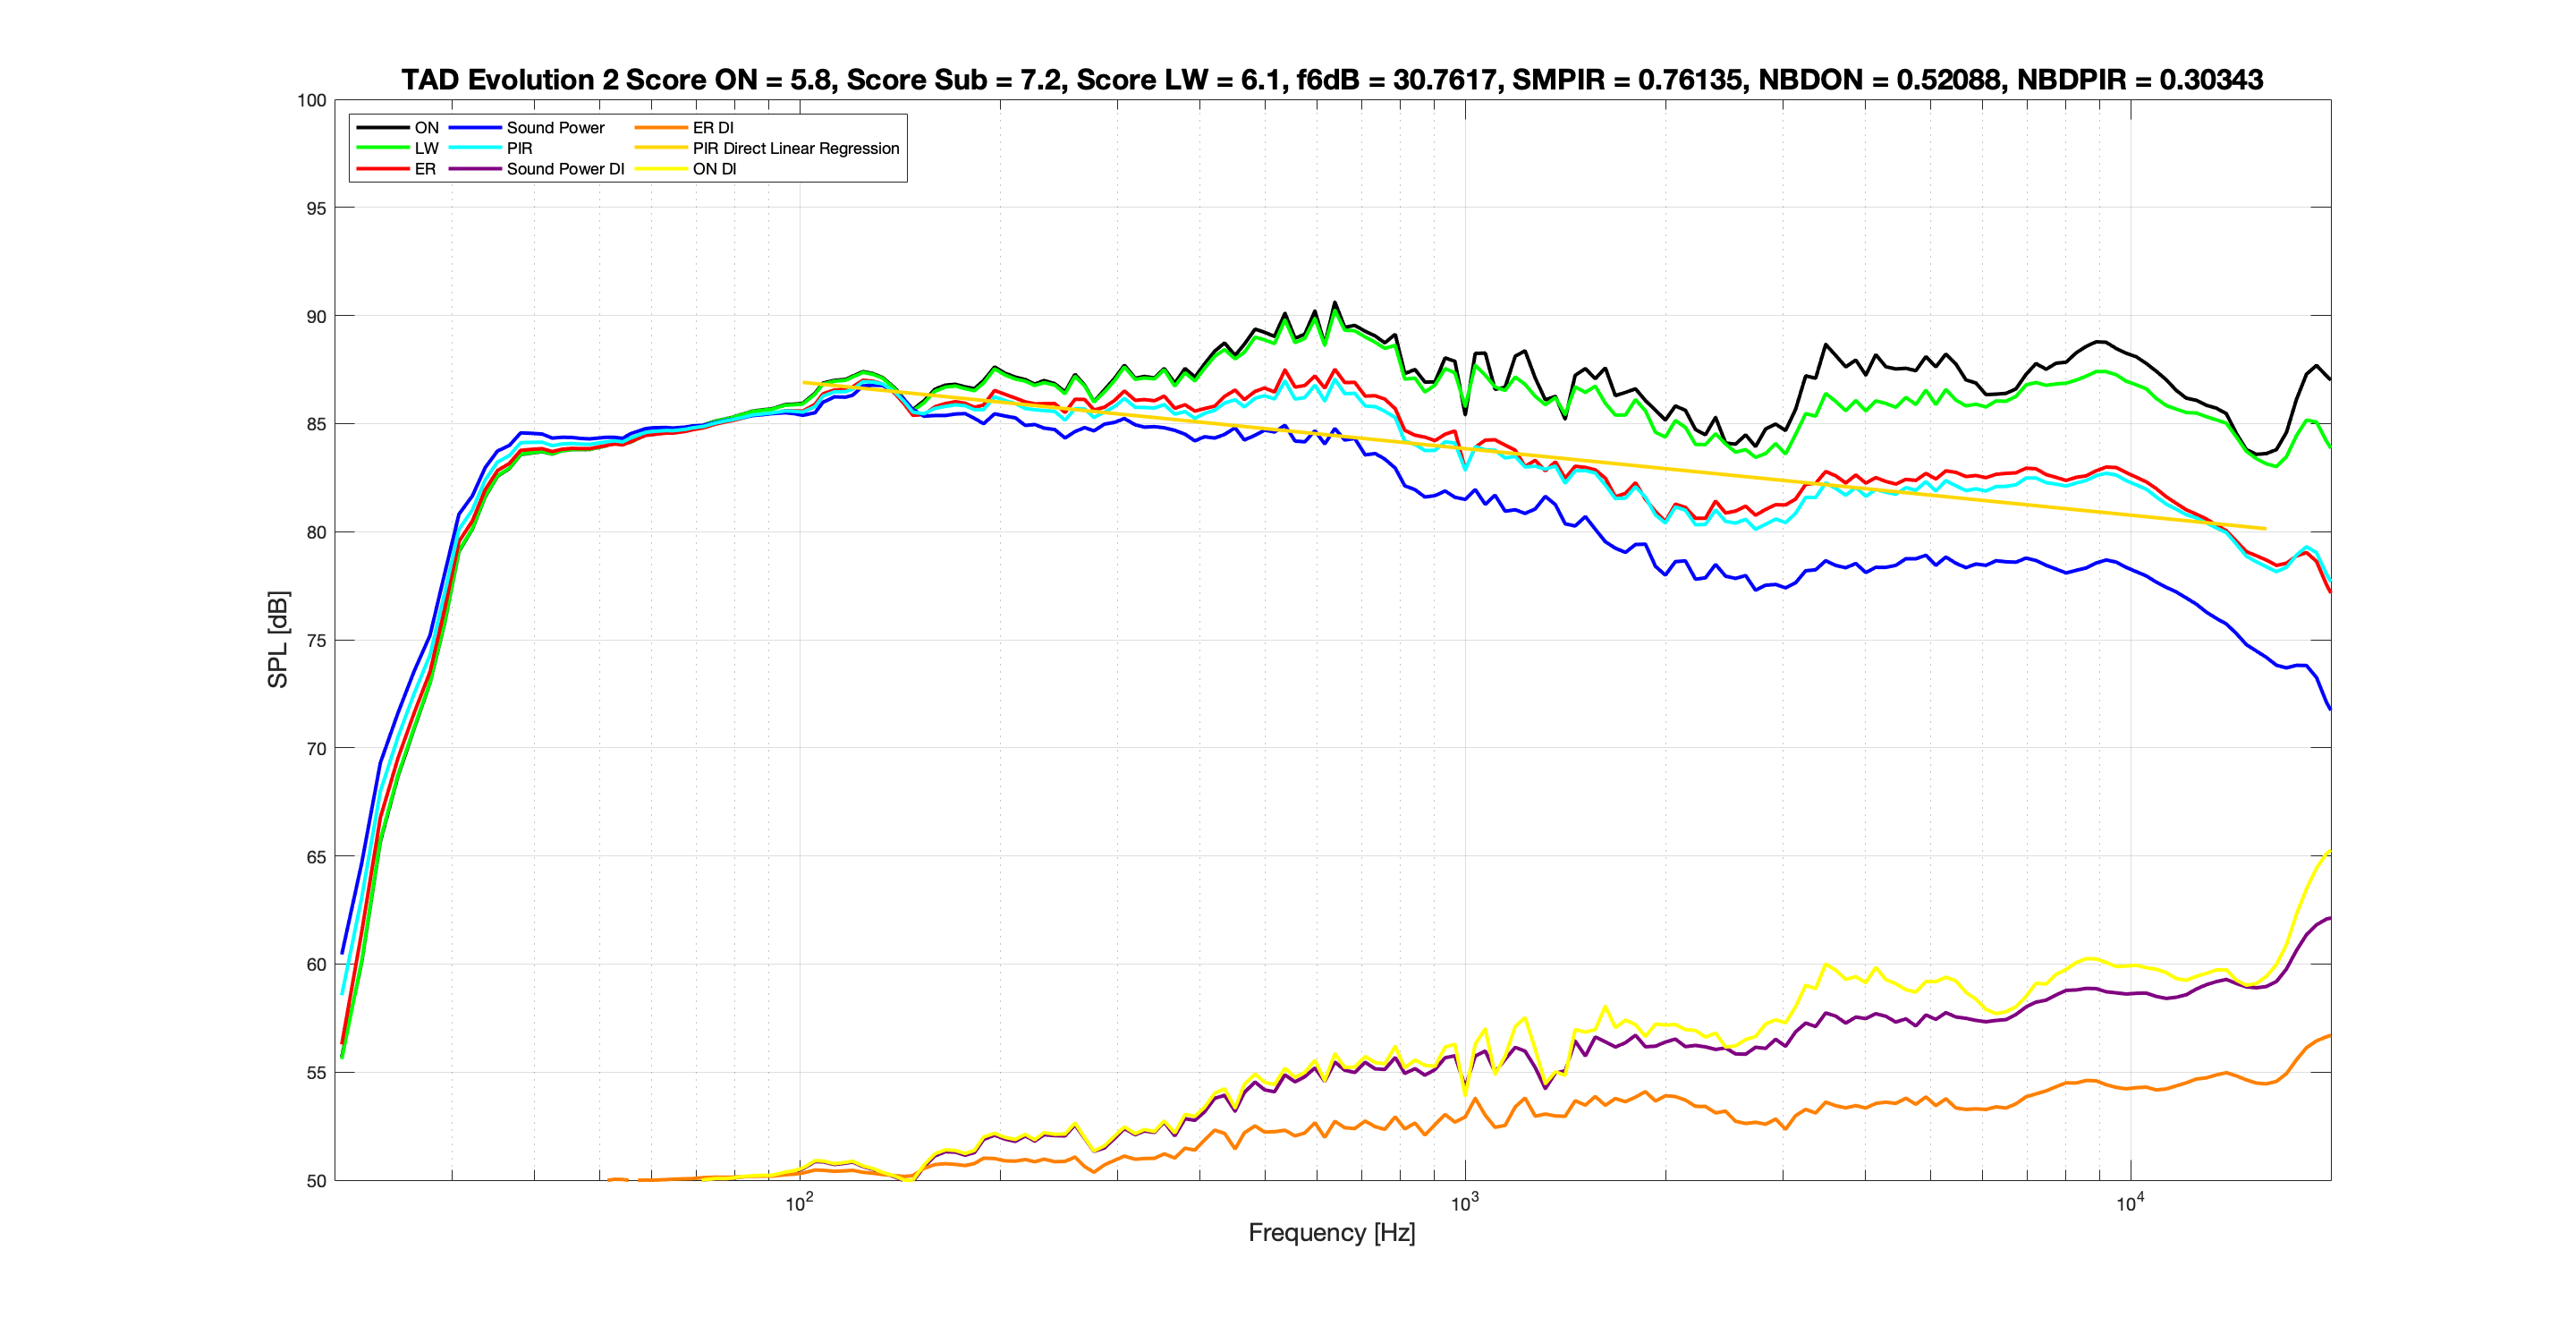
Task: Click the Frequency [Hz] axis label
Action: tap(1332, 1233)
